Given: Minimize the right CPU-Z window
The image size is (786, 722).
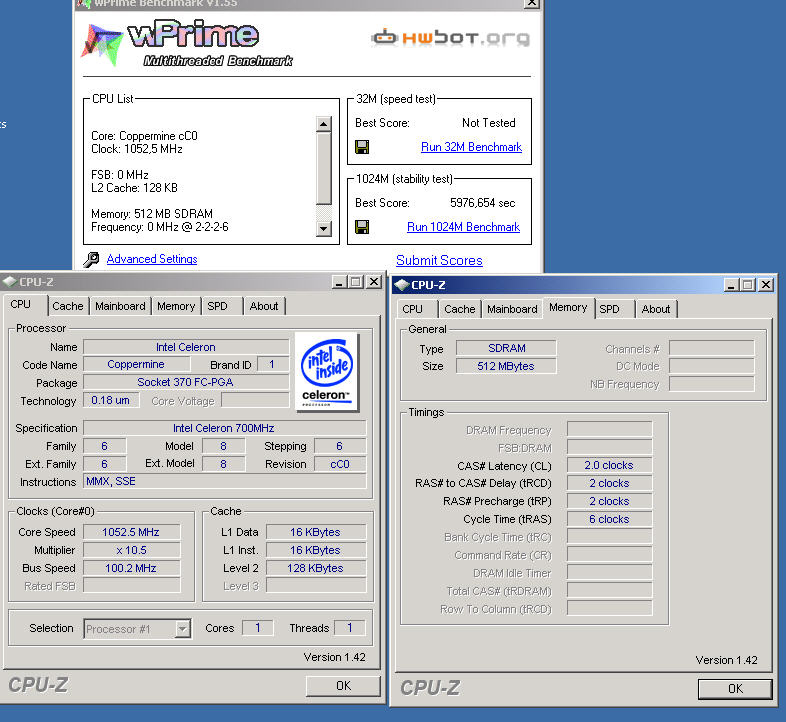Looking at the screenshot, I should 731,285.
